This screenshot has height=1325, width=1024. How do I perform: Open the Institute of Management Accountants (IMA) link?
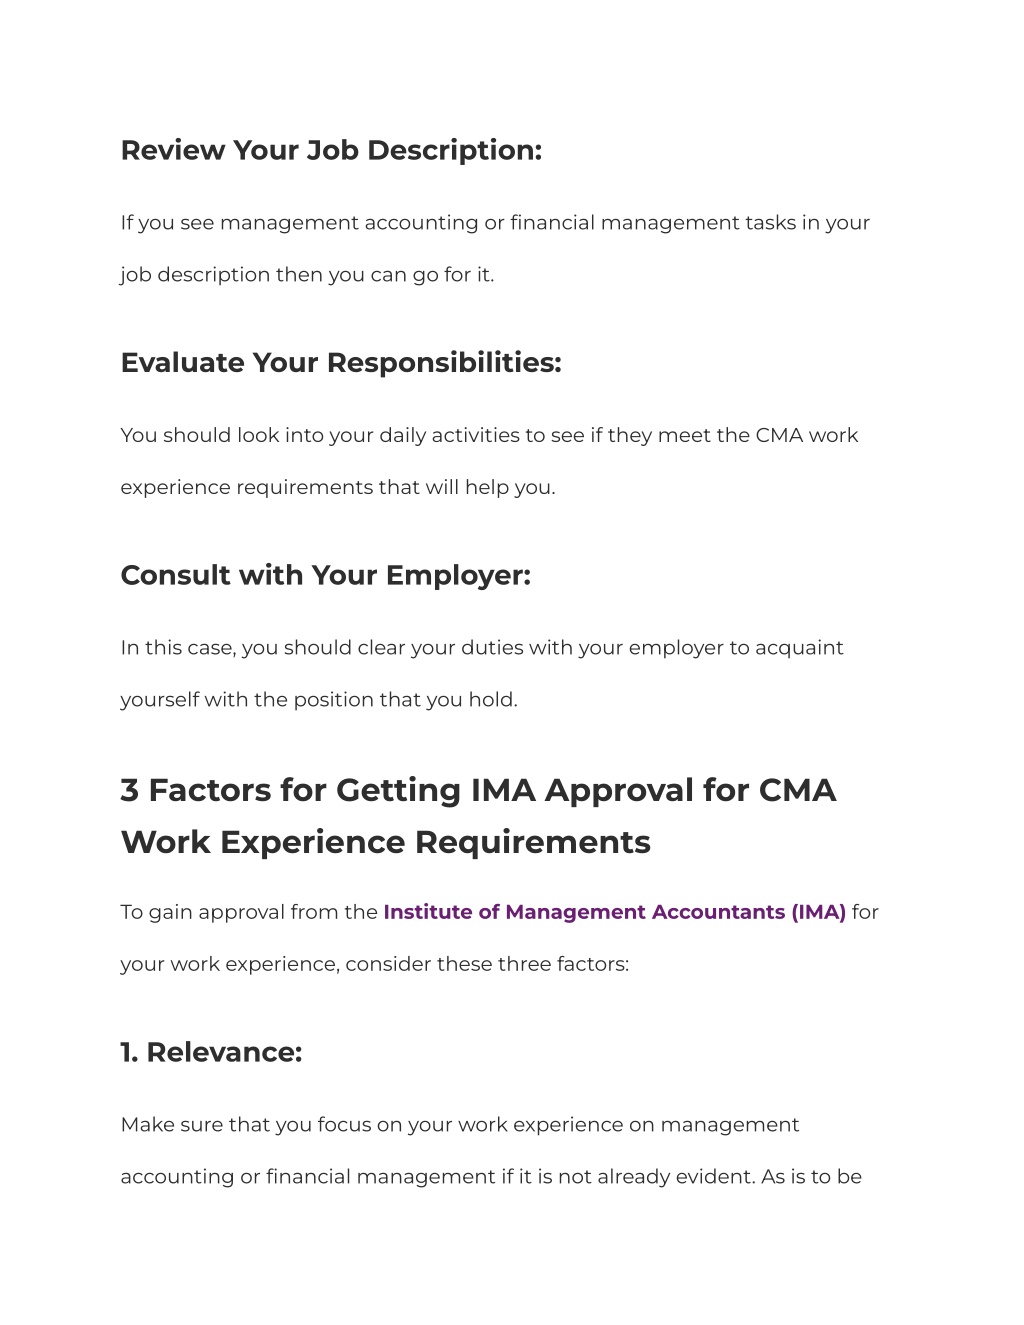[614, 912]
